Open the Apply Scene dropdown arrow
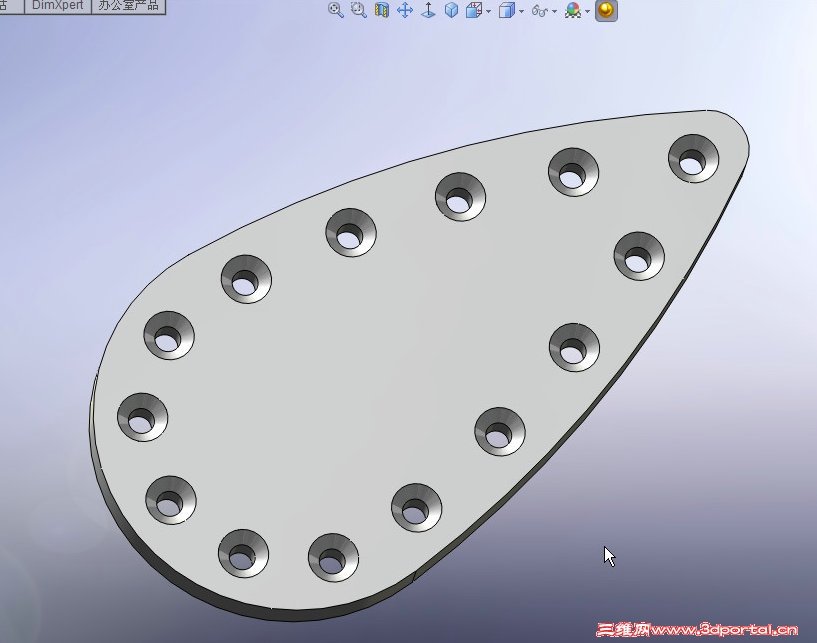 [x=588, y=11]
